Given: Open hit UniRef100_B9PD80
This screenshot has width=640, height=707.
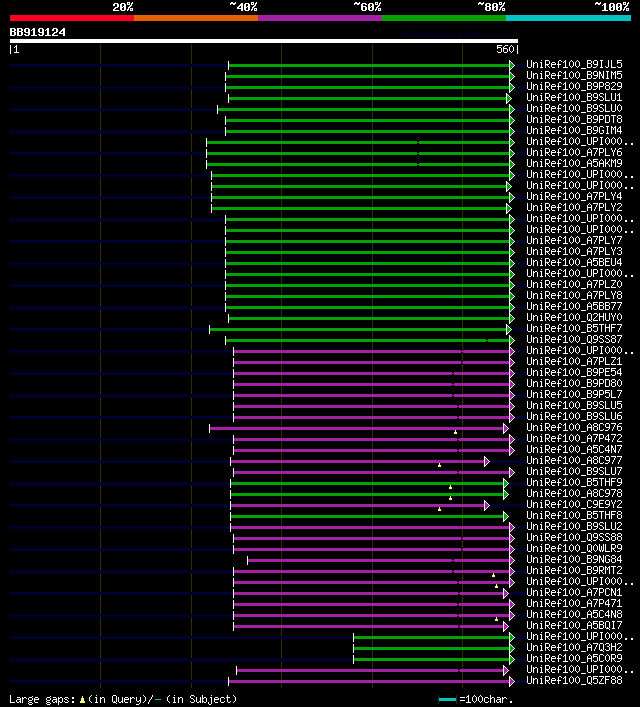Looking at the screenshot, I should pos(574,383).
